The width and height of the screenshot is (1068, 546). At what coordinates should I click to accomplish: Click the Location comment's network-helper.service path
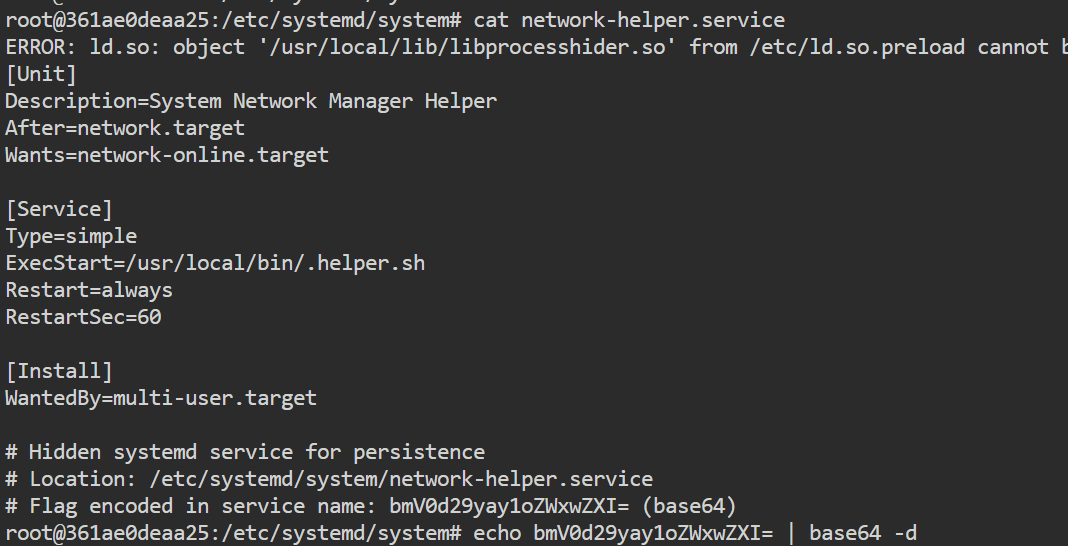[x=403, y=479]
